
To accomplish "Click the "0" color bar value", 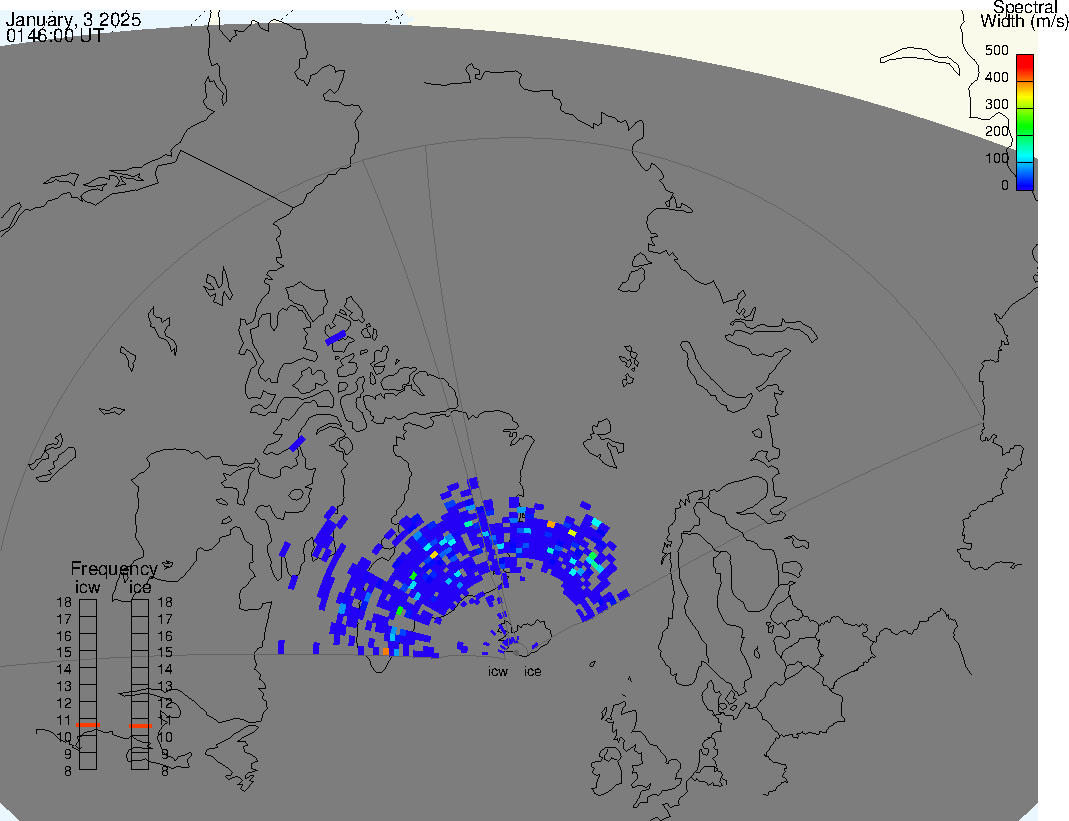I will coord(1005,185).
